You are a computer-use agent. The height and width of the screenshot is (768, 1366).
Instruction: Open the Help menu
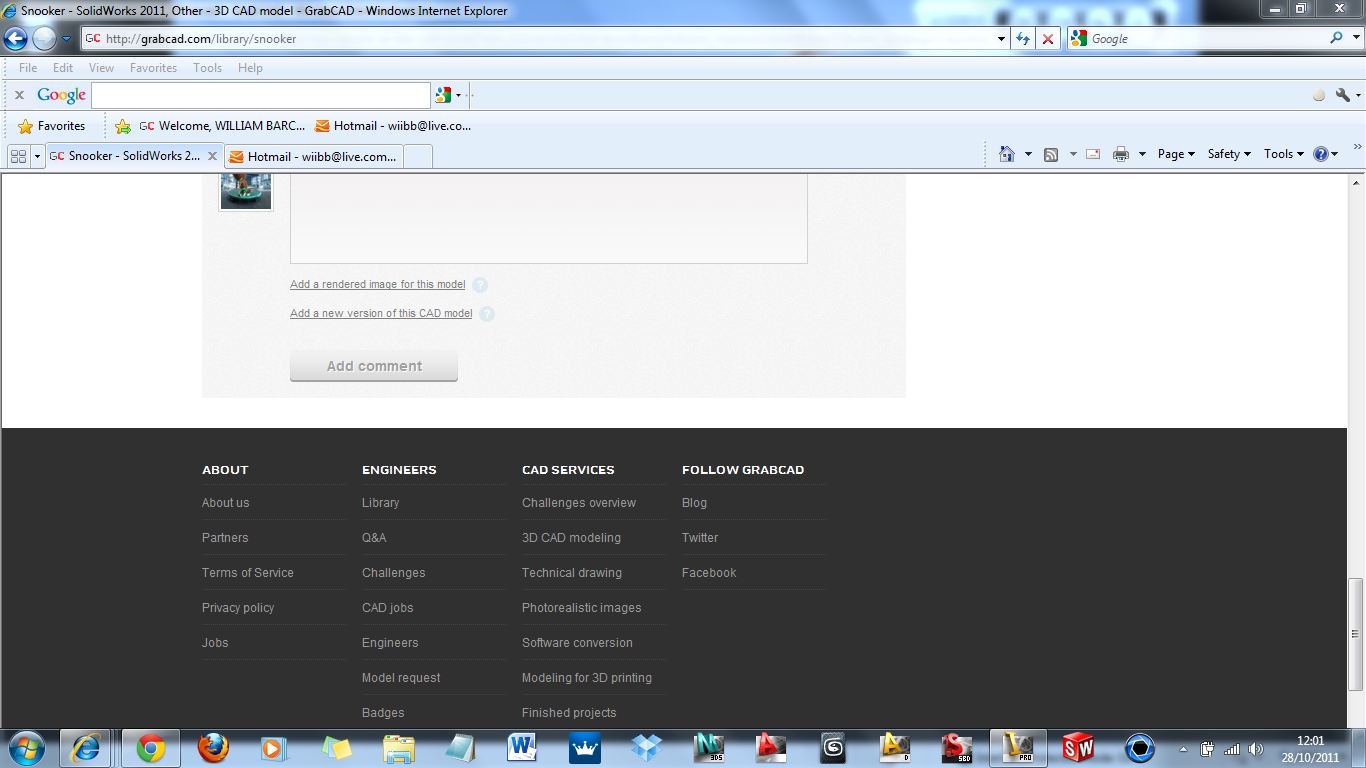(250, 68)
